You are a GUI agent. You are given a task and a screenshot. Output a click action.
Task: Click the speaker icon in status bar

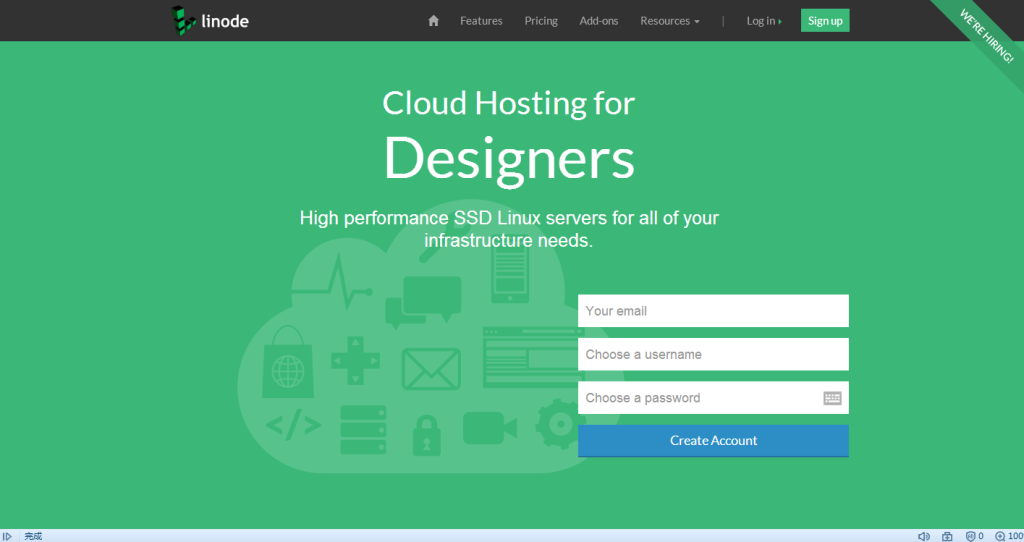pyautogui.click(x=923, y=536)
